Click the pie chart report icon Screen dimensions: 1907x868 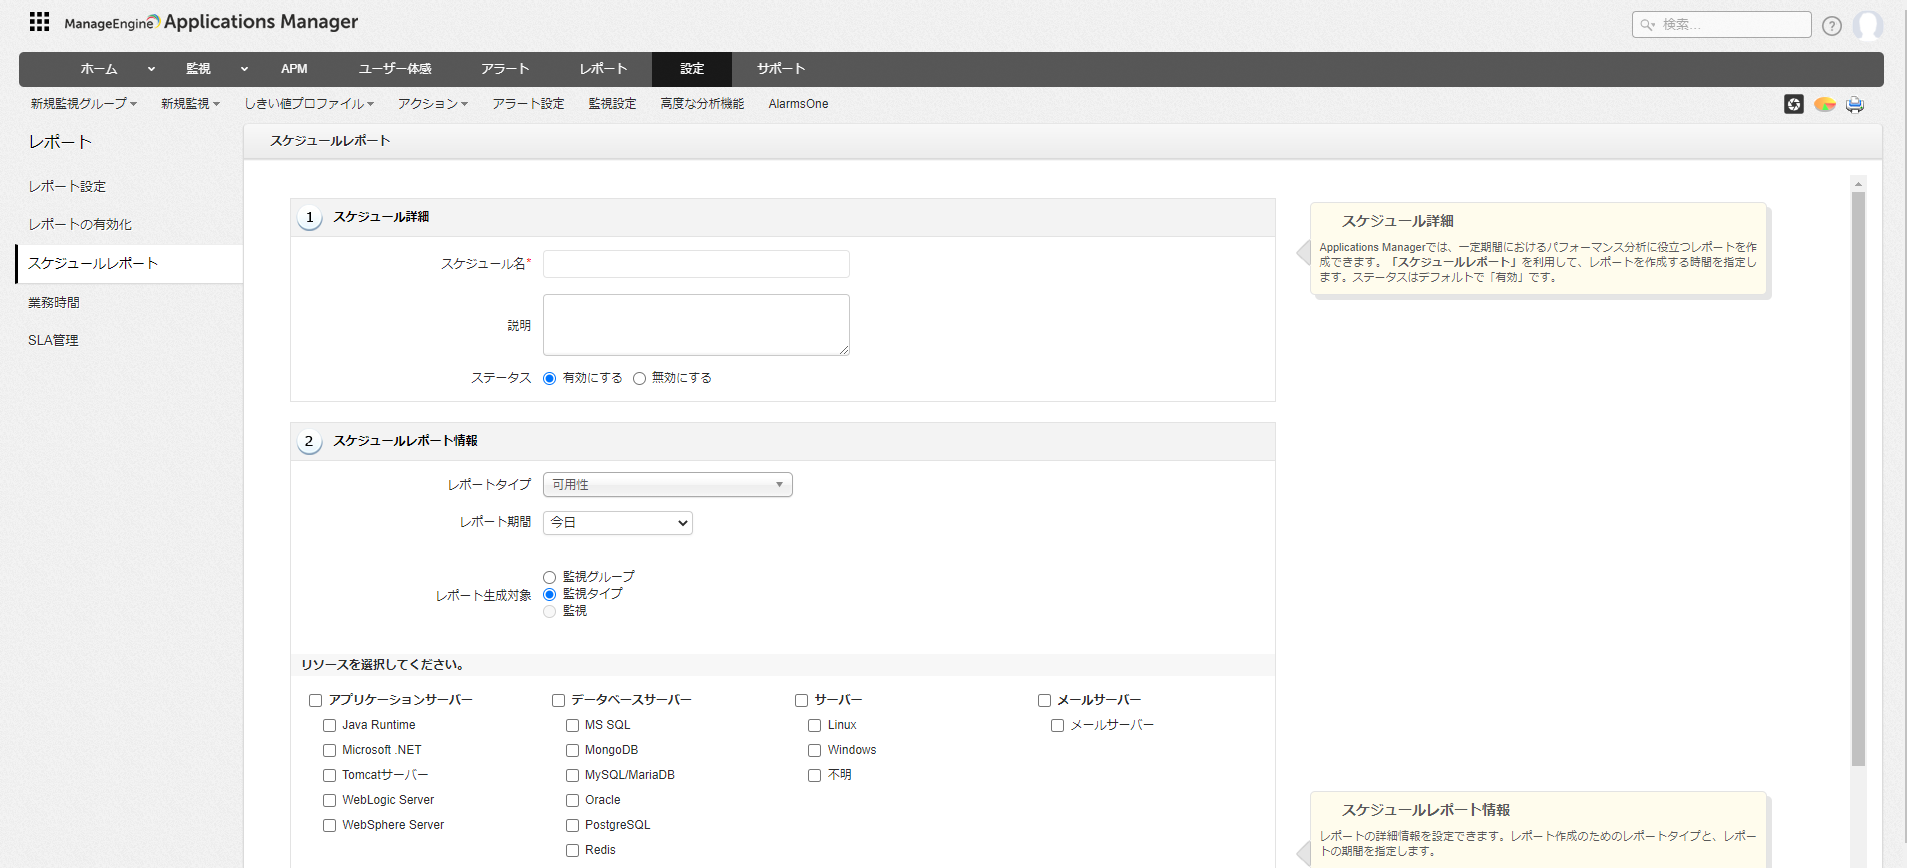pyautogui.click(x=1824, y=104)
